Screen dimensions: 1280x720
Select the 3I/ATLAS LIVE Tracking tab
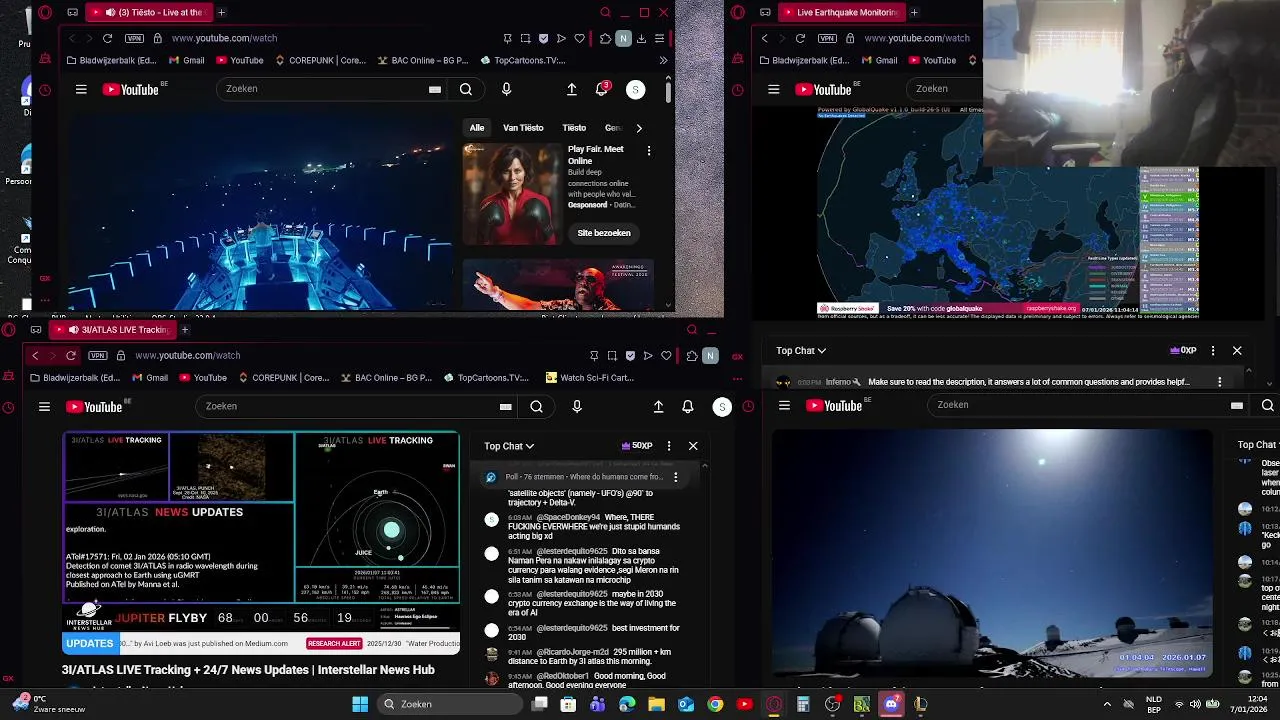[112, 329]
